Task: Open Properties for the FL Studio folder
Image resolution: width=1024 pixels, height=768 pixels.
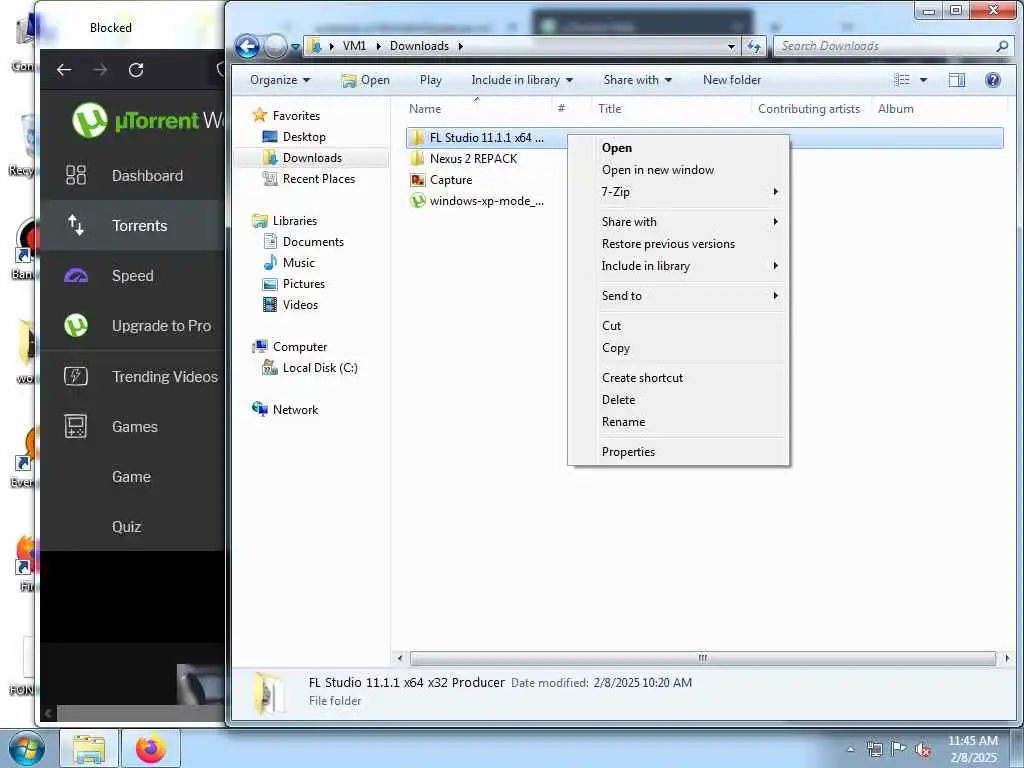Action: click(628, 452)
